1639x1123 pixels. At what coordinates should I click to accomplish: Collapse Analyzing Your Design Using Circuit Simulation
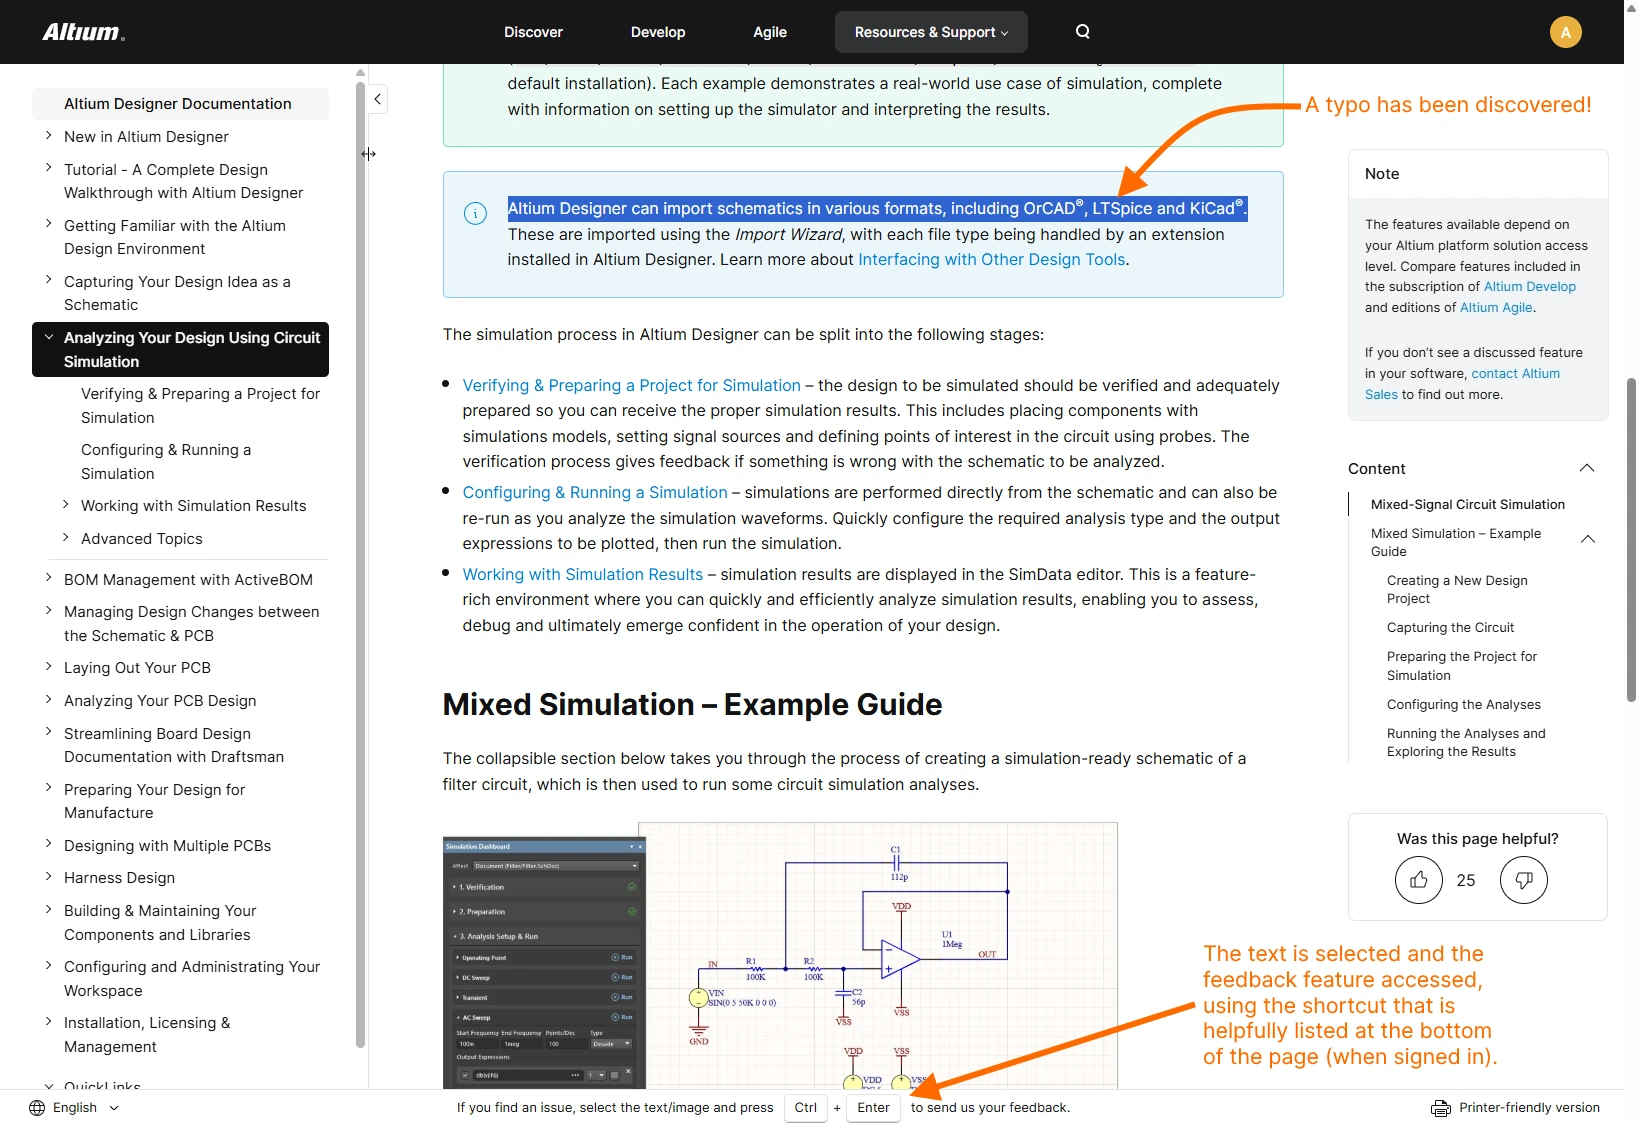coord(48,337)
